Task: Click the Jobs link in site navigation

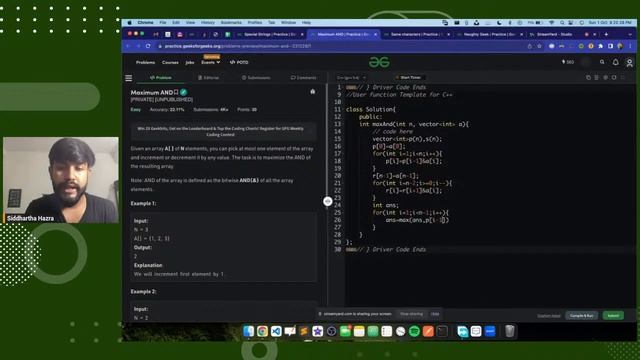Action: 190,62
